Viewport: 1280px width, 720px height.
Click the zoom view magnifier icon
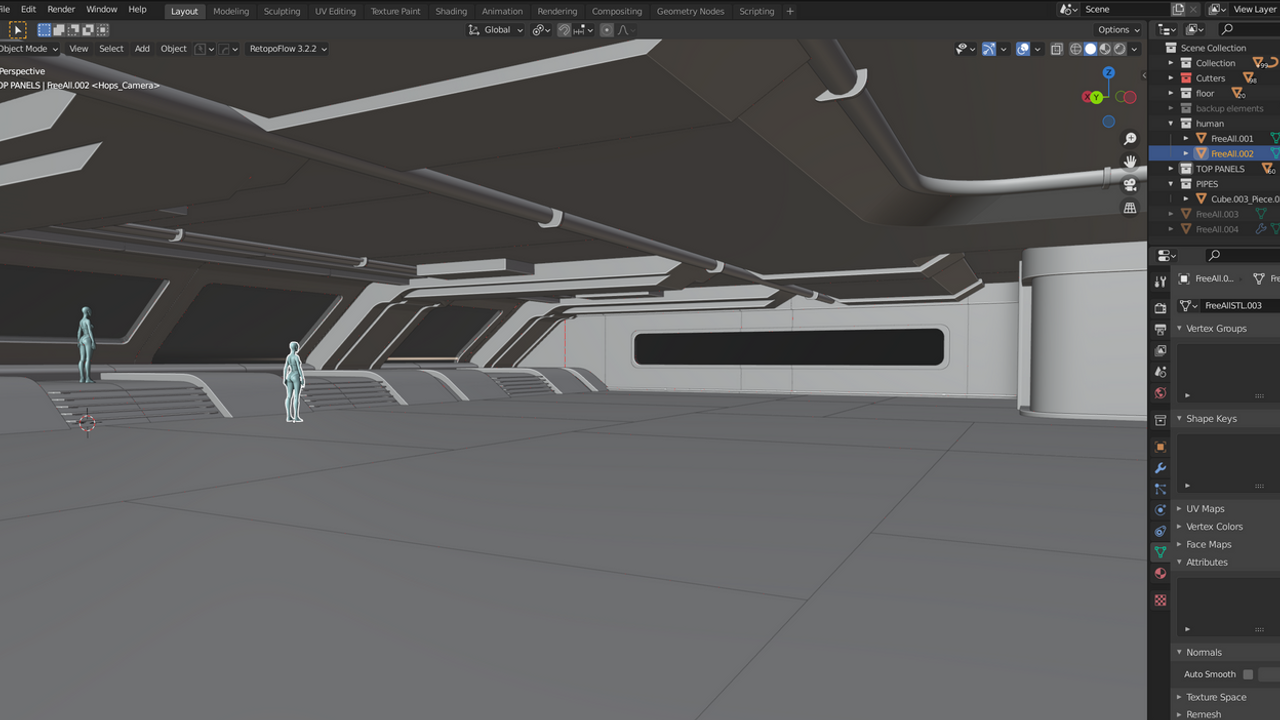(1130, 139)
